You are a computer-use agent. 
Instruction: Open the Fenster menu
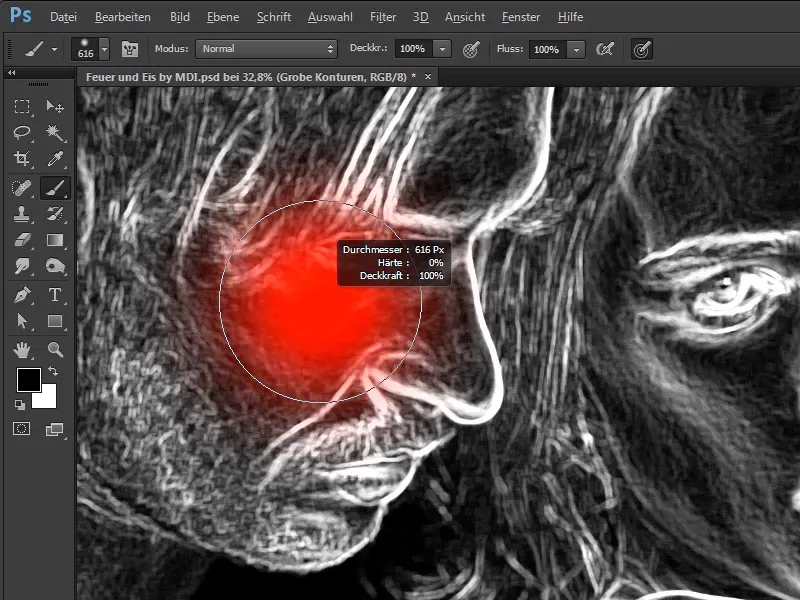pyautogui.click(x=520, y=17)
